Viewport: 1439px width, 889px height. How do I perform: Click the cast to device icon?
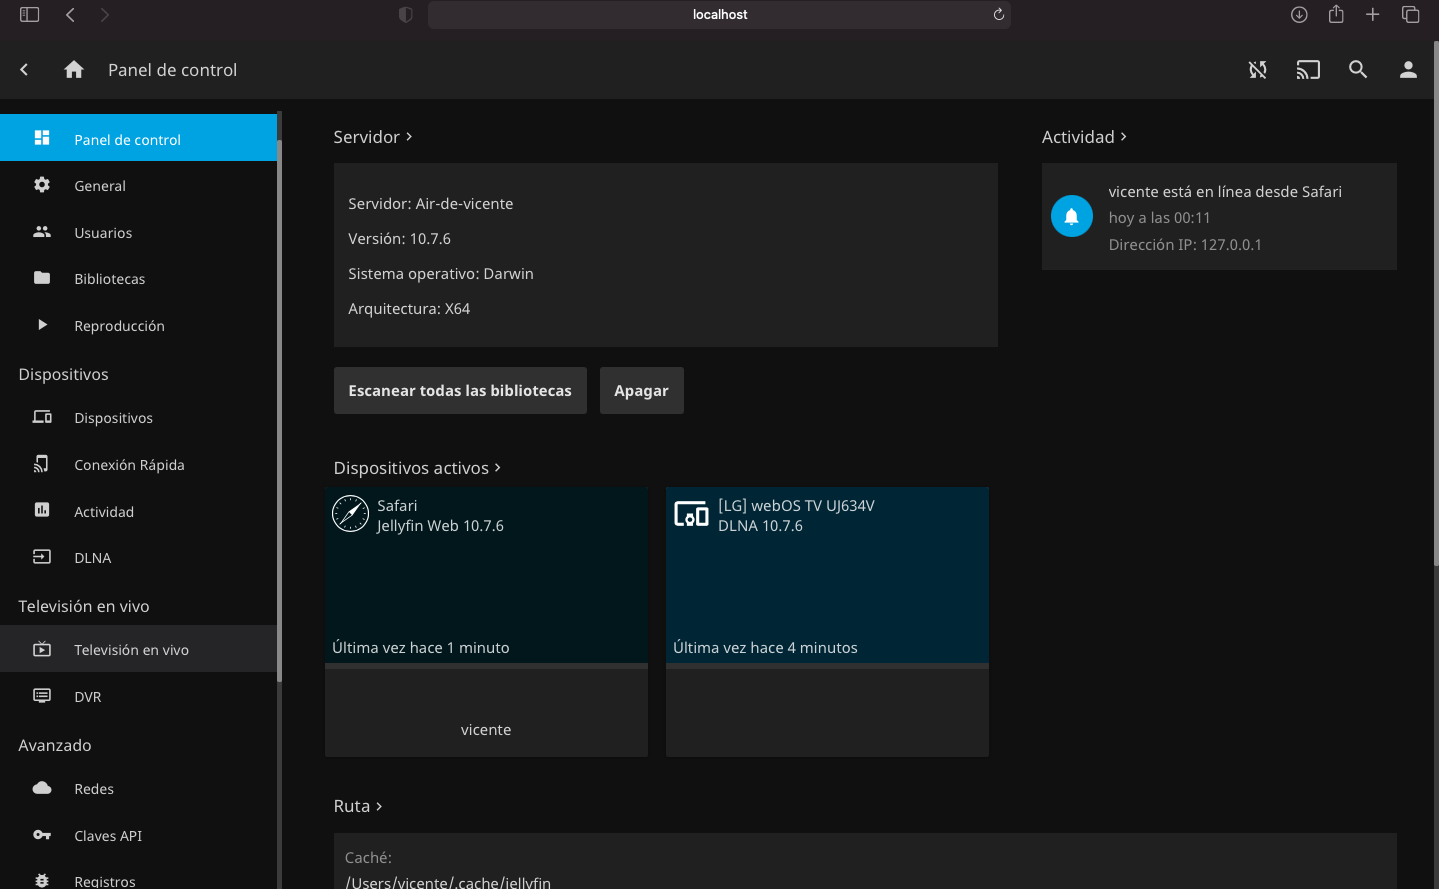click(1308, 70)
